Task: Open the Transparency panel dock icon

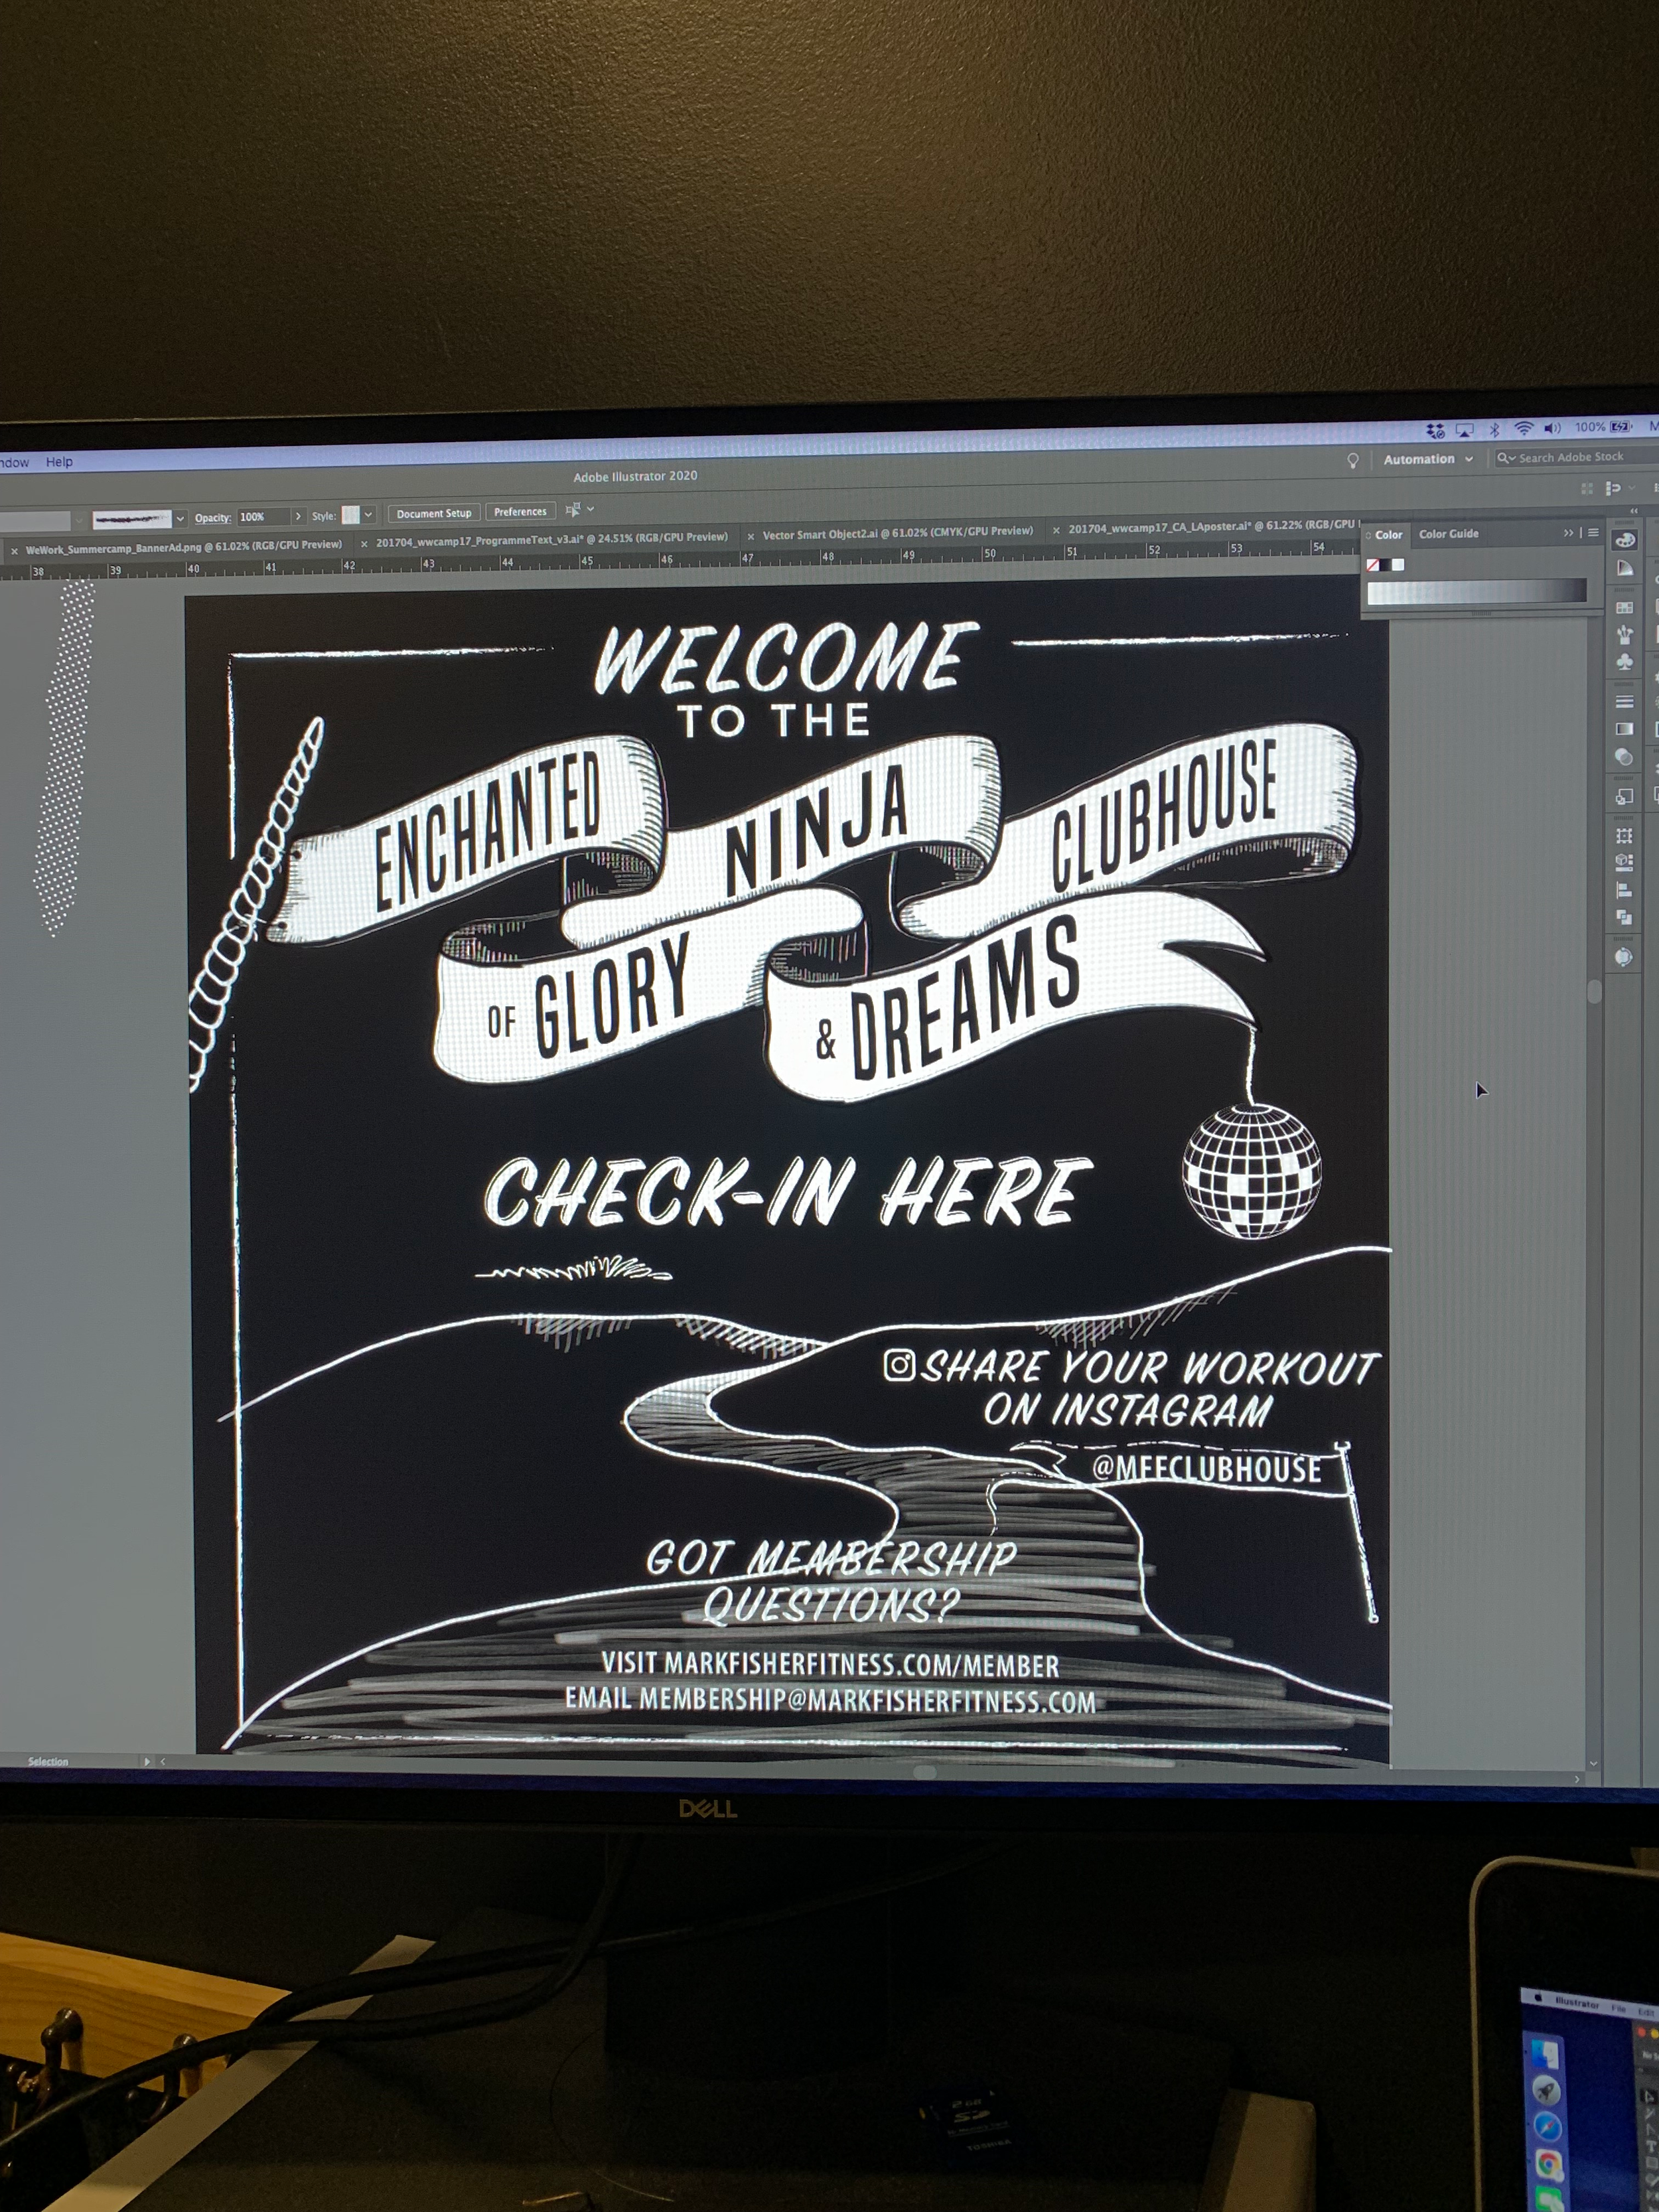Action: 1625,757
